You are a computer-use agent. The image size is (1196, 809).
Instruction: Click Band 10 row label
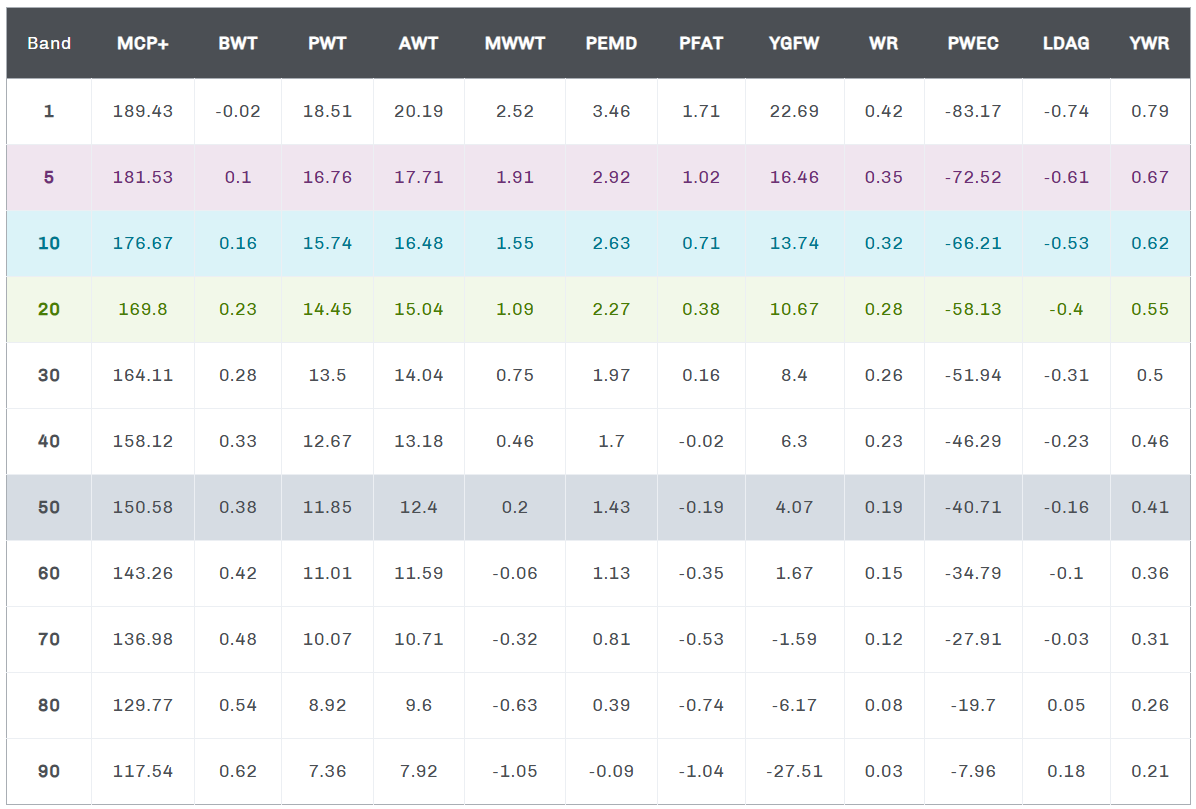[49, 243]
